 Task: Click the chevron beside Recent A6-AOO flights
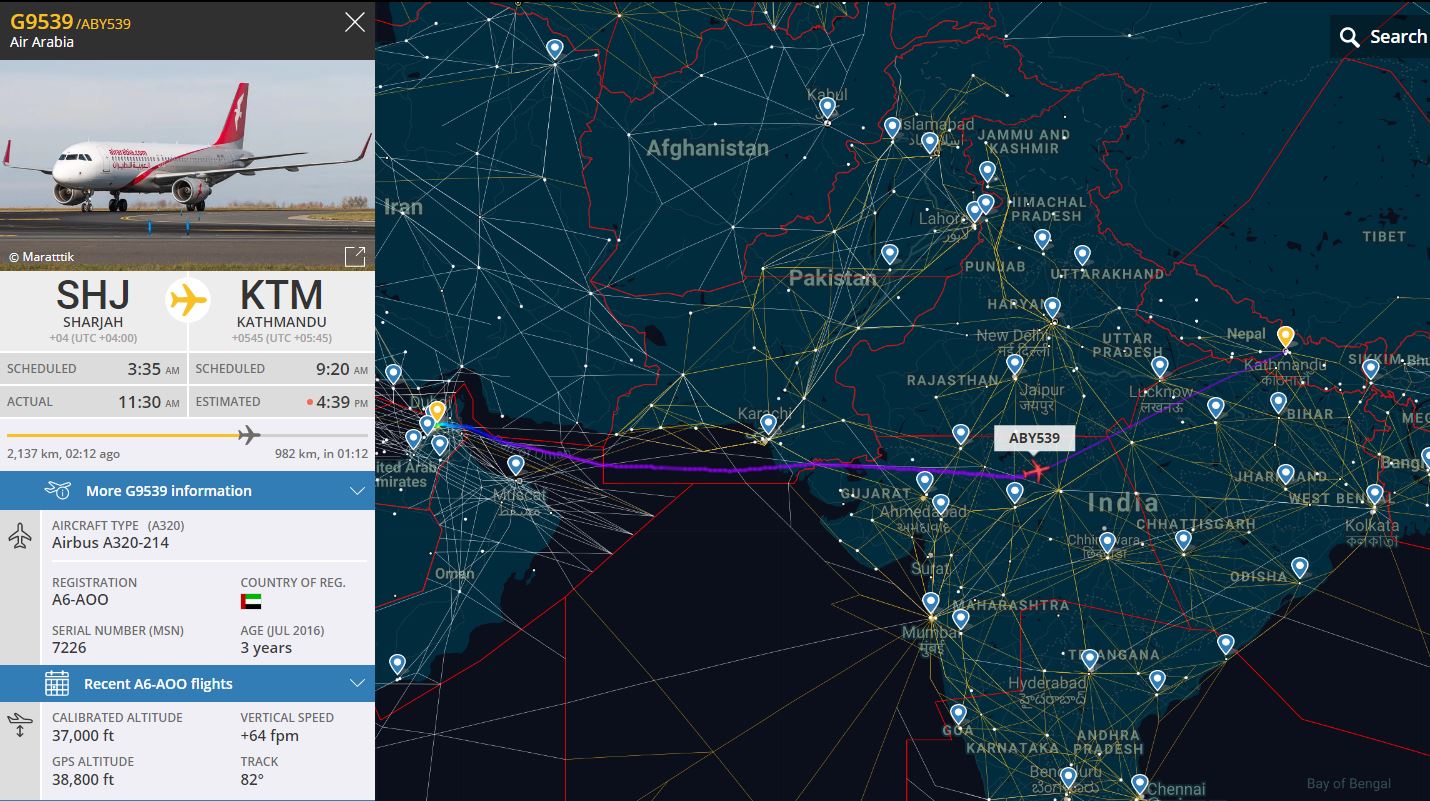tap(357, 684)
